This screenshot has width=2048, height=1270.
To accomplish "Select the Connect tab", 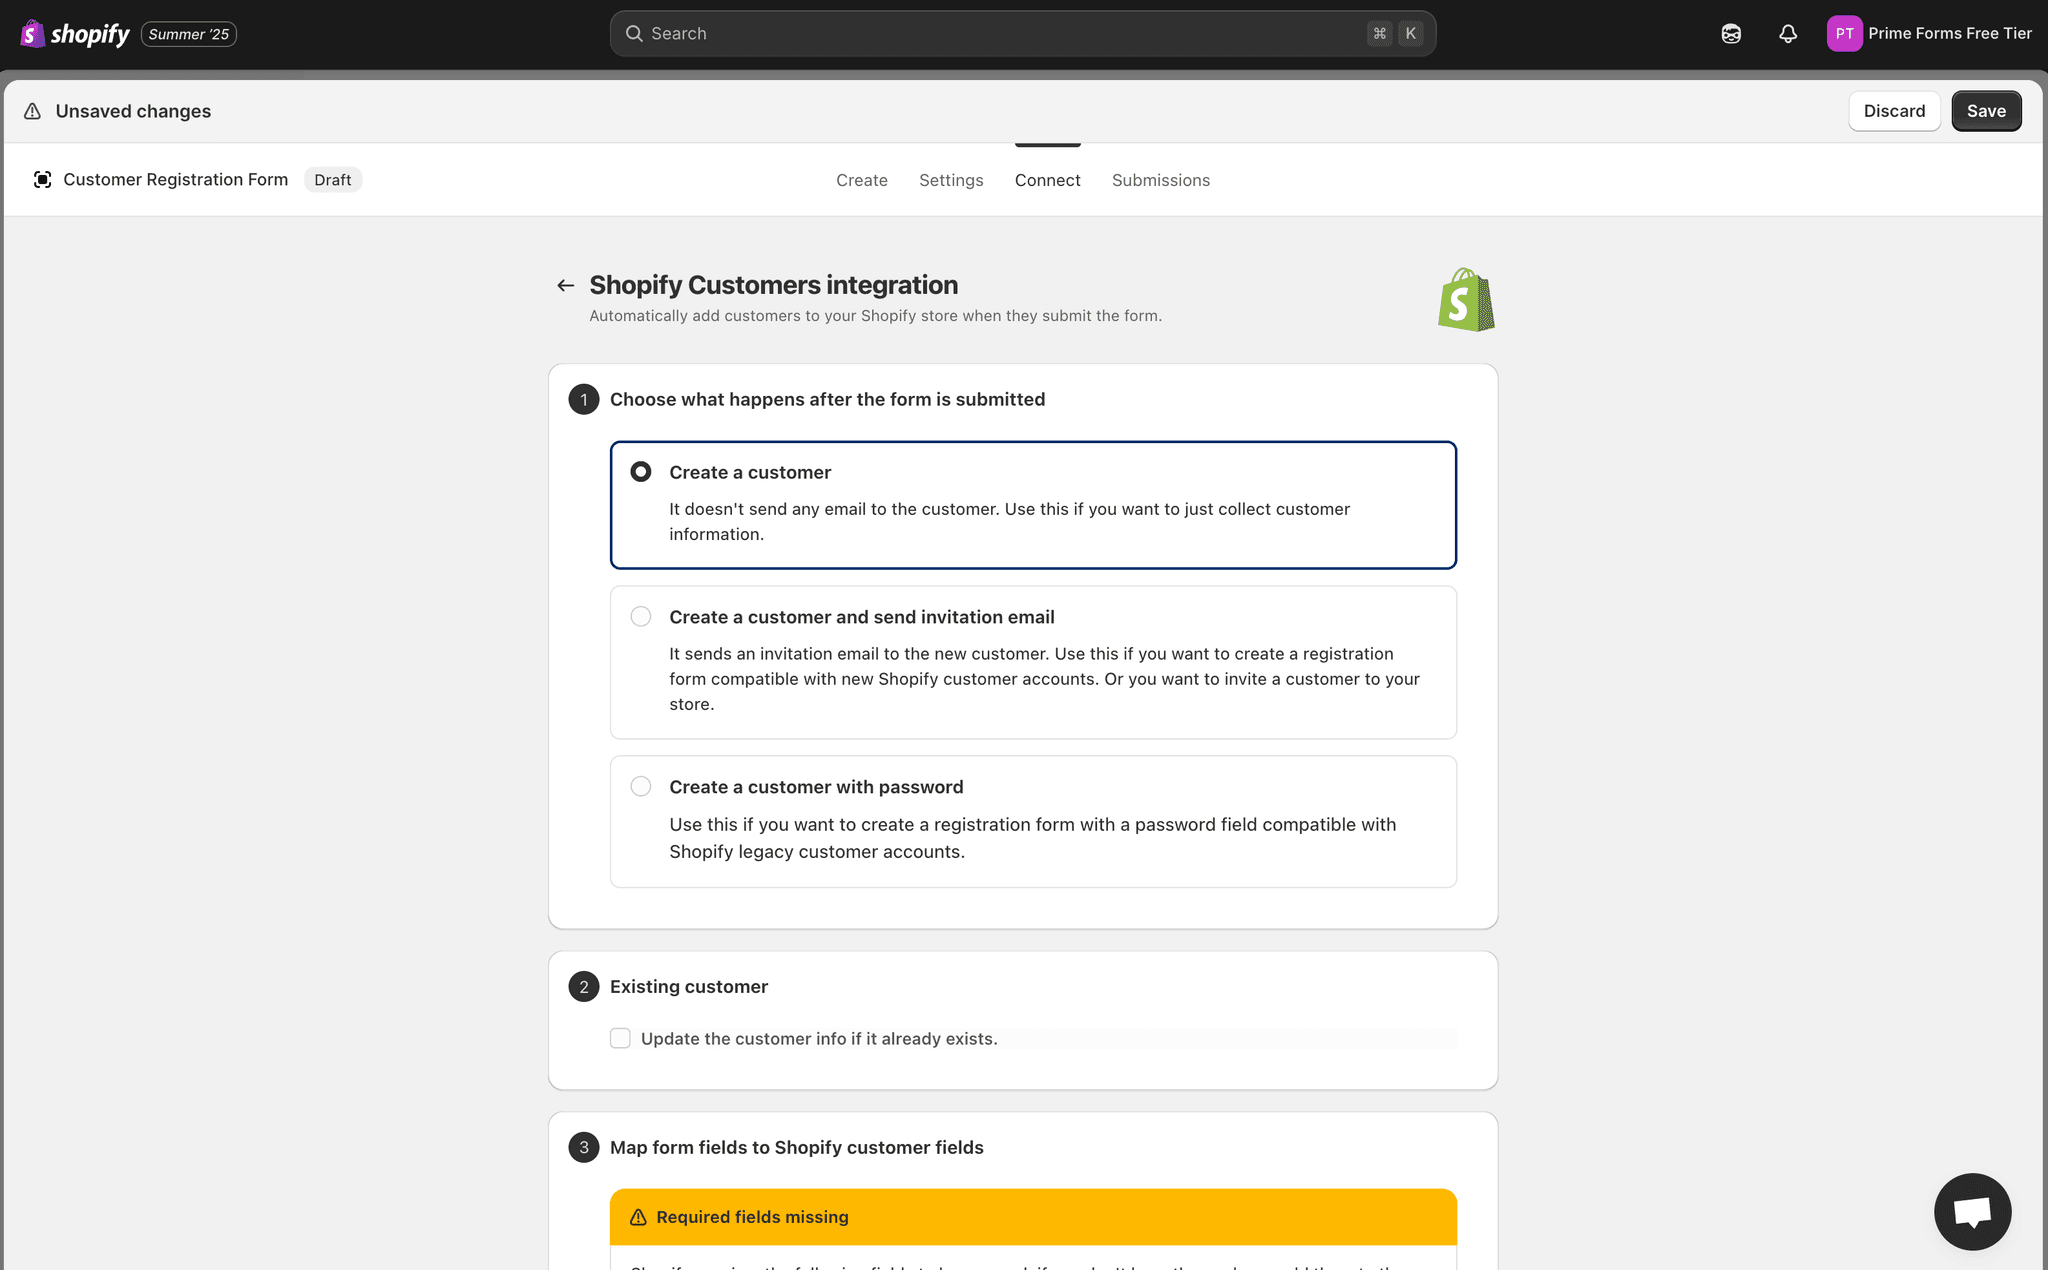I will (x=1047, y=180).
